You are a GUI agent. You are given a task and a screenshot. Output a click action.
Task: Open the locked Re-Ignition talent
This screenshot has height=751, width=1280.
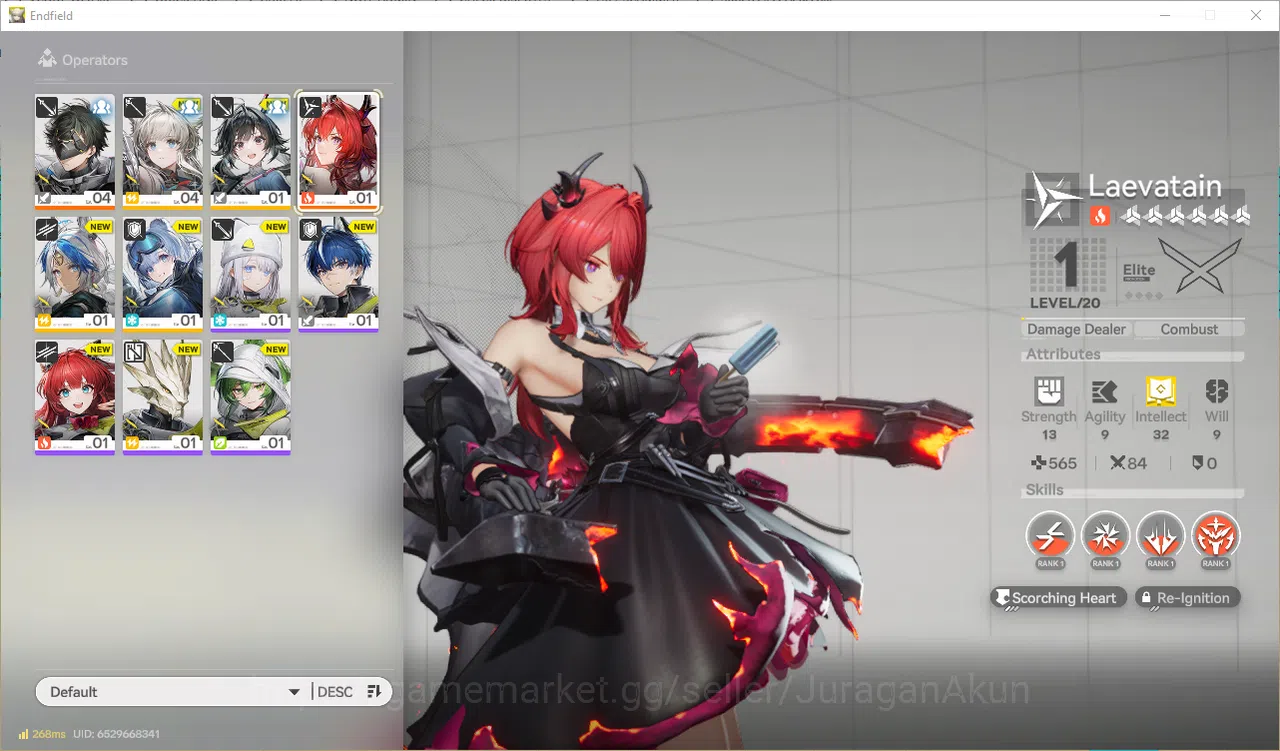pos(1188,598)
